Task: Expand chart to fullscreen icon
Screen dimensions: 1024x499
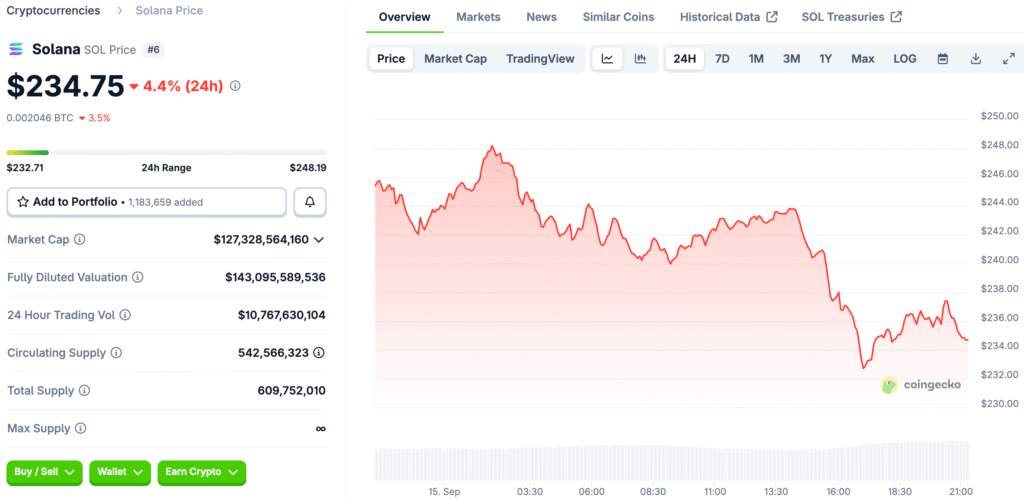Action: click(x=1008, y=59)
